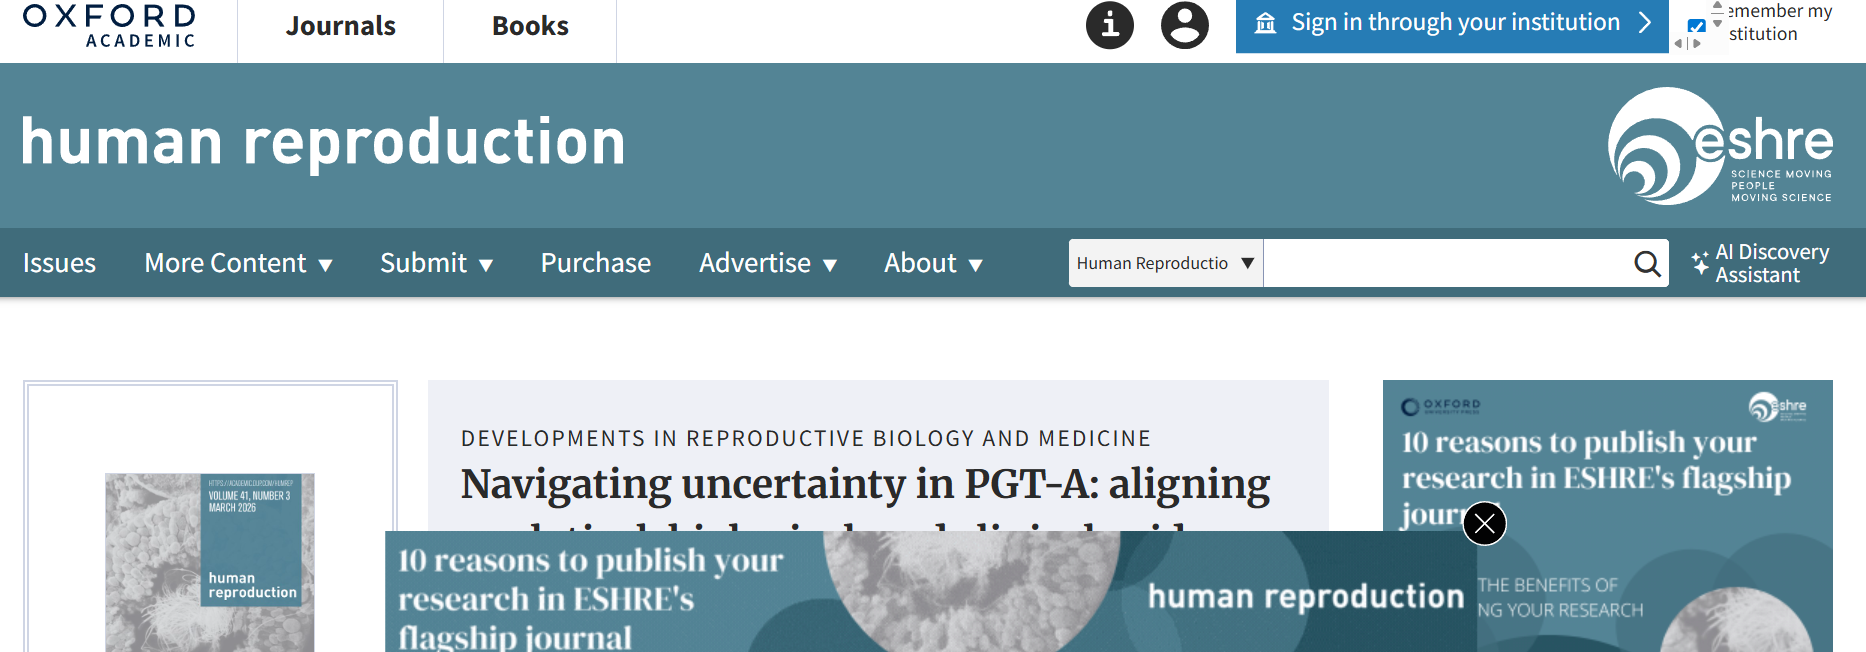1866x652 pixels.
Task: Open the user account icon
Action: [1184, 25]
